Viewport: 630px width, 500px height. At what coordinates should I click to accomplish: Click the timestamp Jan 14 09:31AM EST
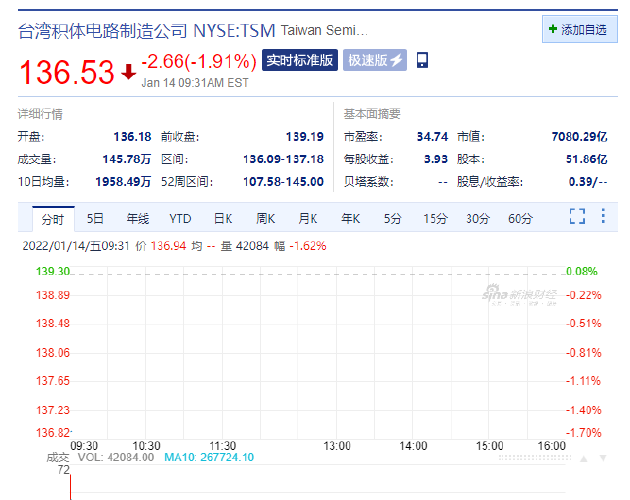tap(195, 83)
